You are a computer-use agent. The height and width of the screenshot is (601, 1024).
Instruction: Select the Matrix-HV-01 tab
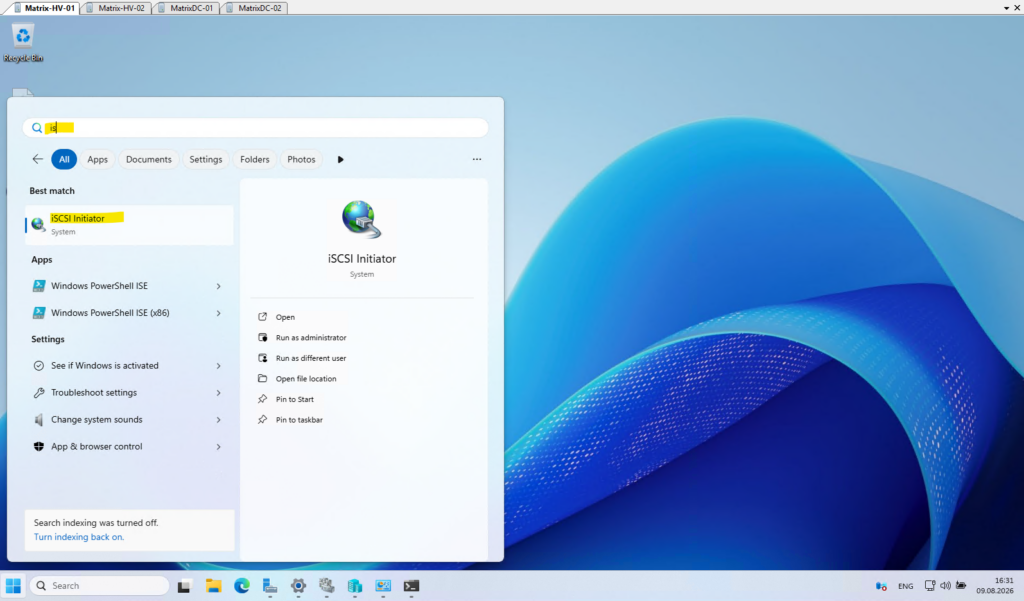[44, 8]
